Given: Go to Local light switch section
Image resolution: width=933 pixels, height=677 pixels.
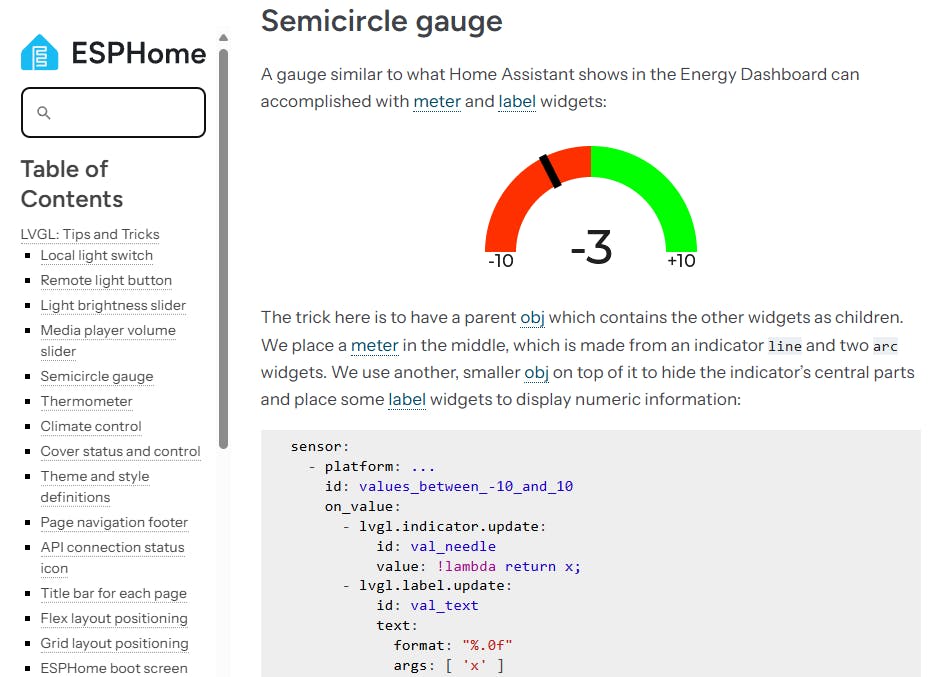Looking at the screenshot, I should (x=97, y=255).
